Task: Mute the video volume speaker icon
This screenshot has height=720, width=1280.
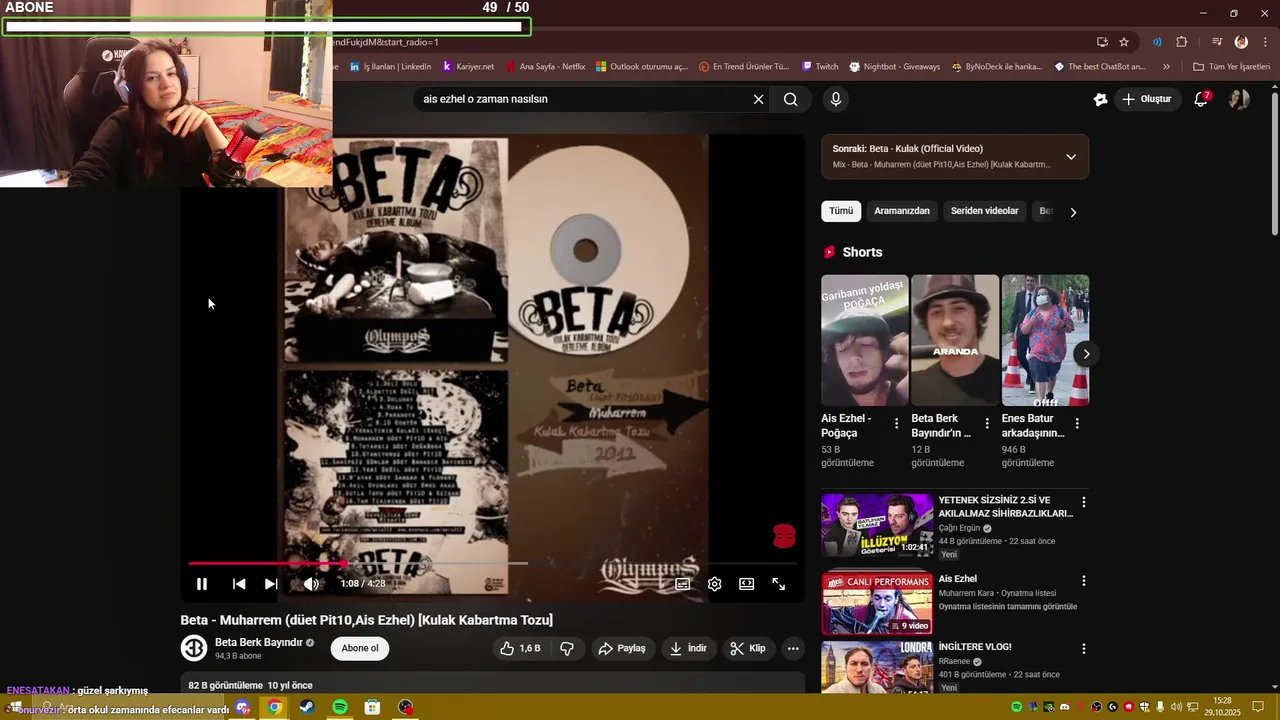Action: [x=311, y=584]
